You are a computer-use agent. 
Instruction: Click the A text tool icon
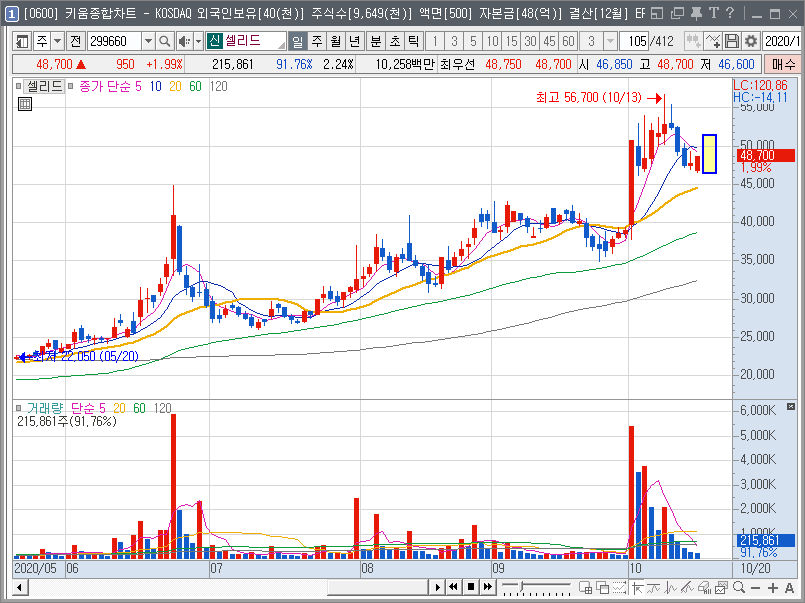click(790, 587)
